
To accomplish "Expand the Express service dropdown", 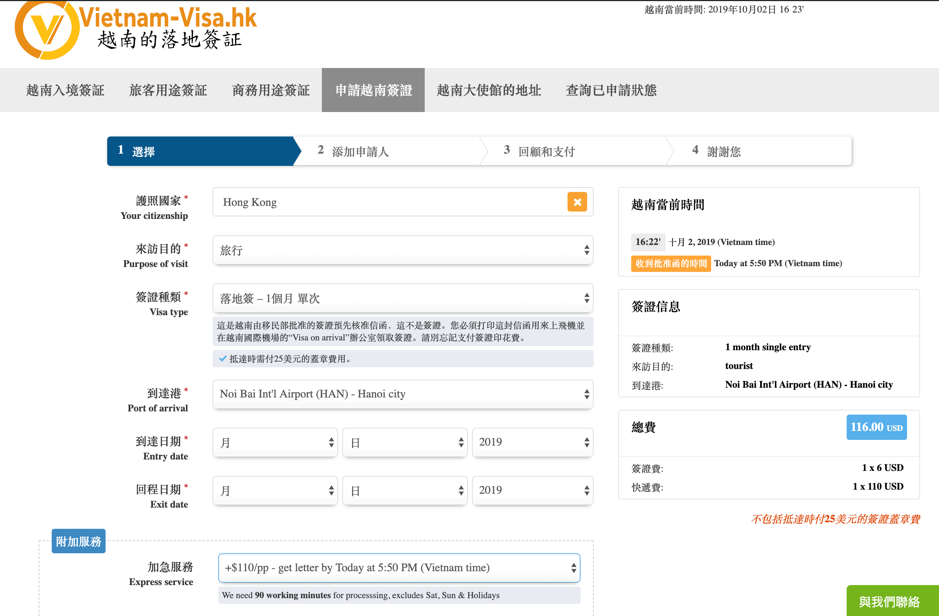I will [399, 568].
